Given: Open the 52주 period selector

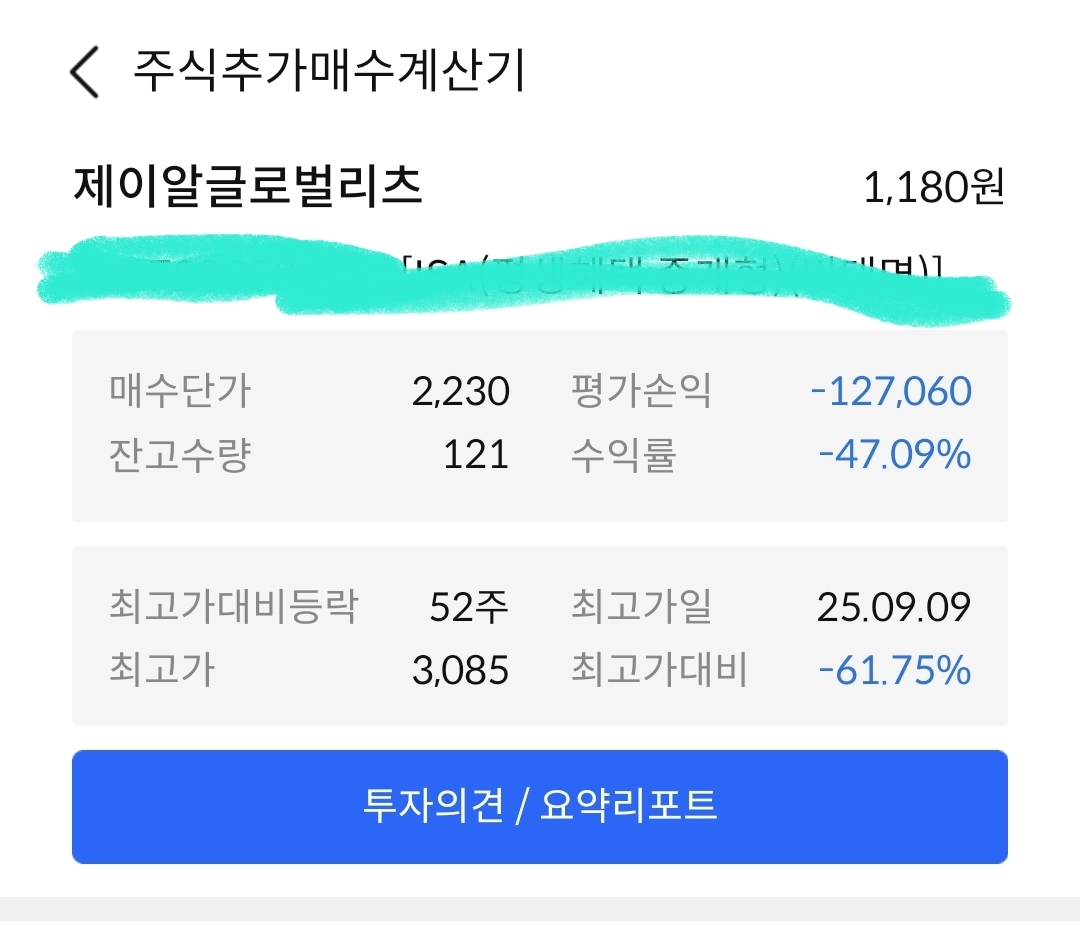Looking at the screenshot, I should 469,607.
